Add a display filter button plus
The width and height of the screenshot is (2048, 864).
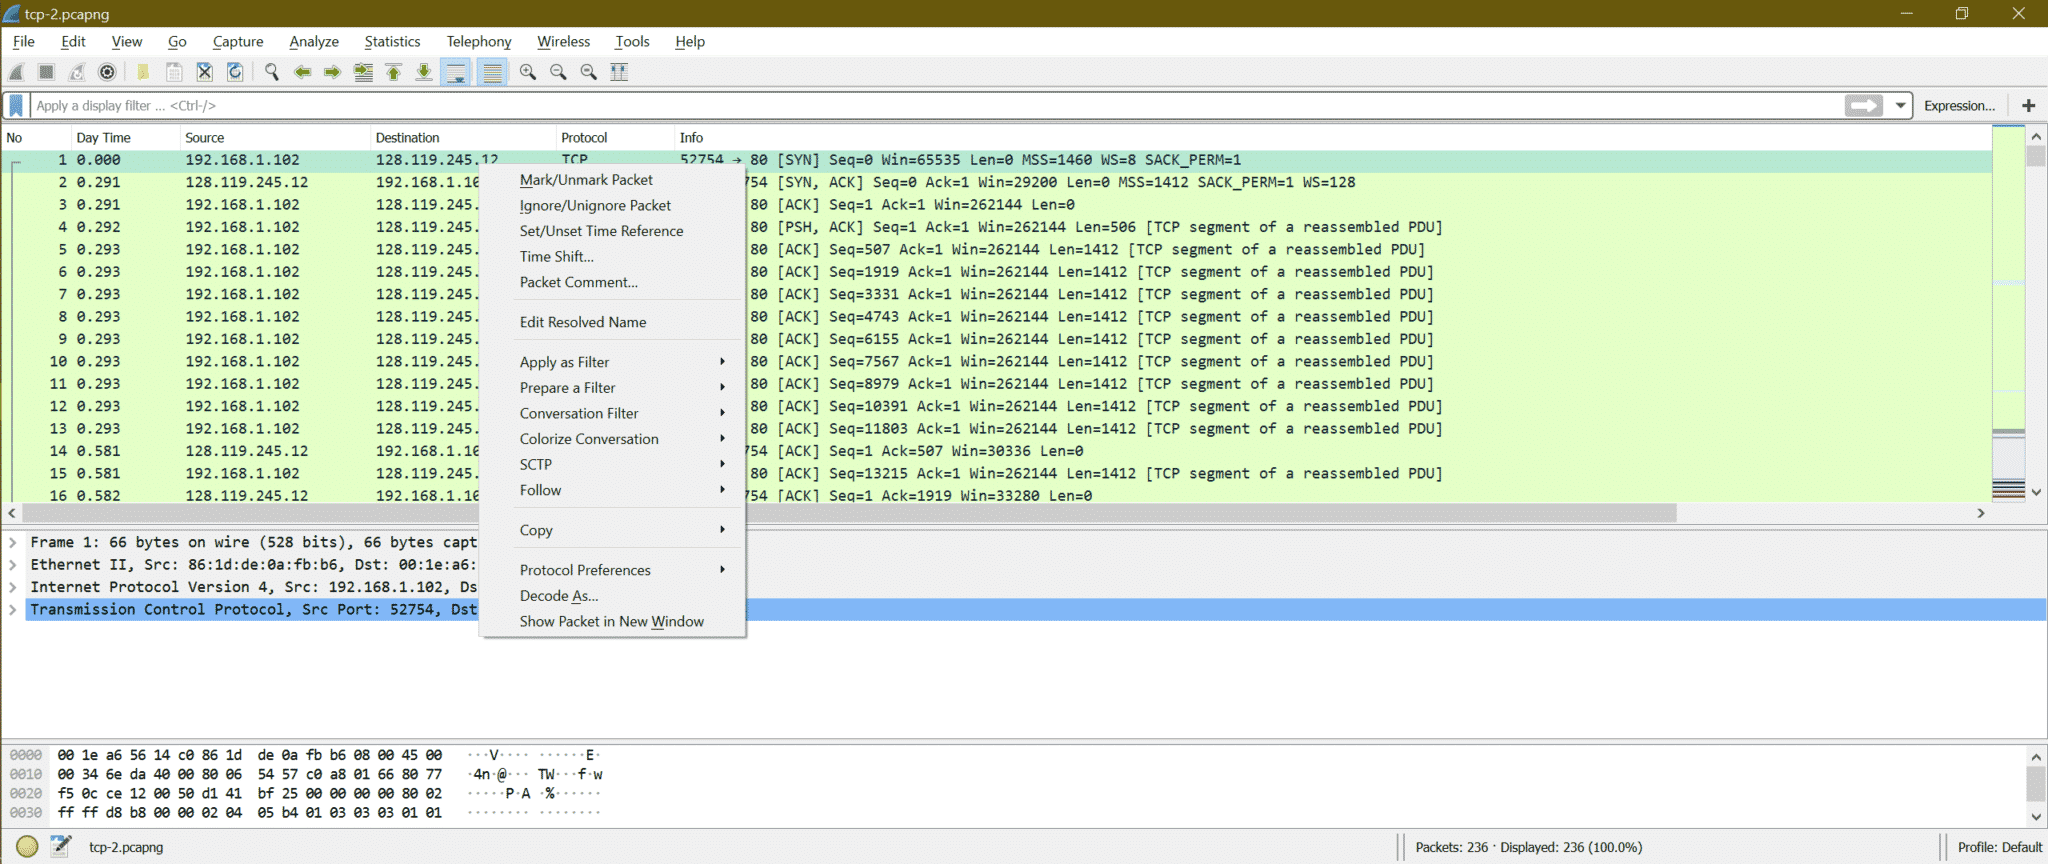[2028, 105]
